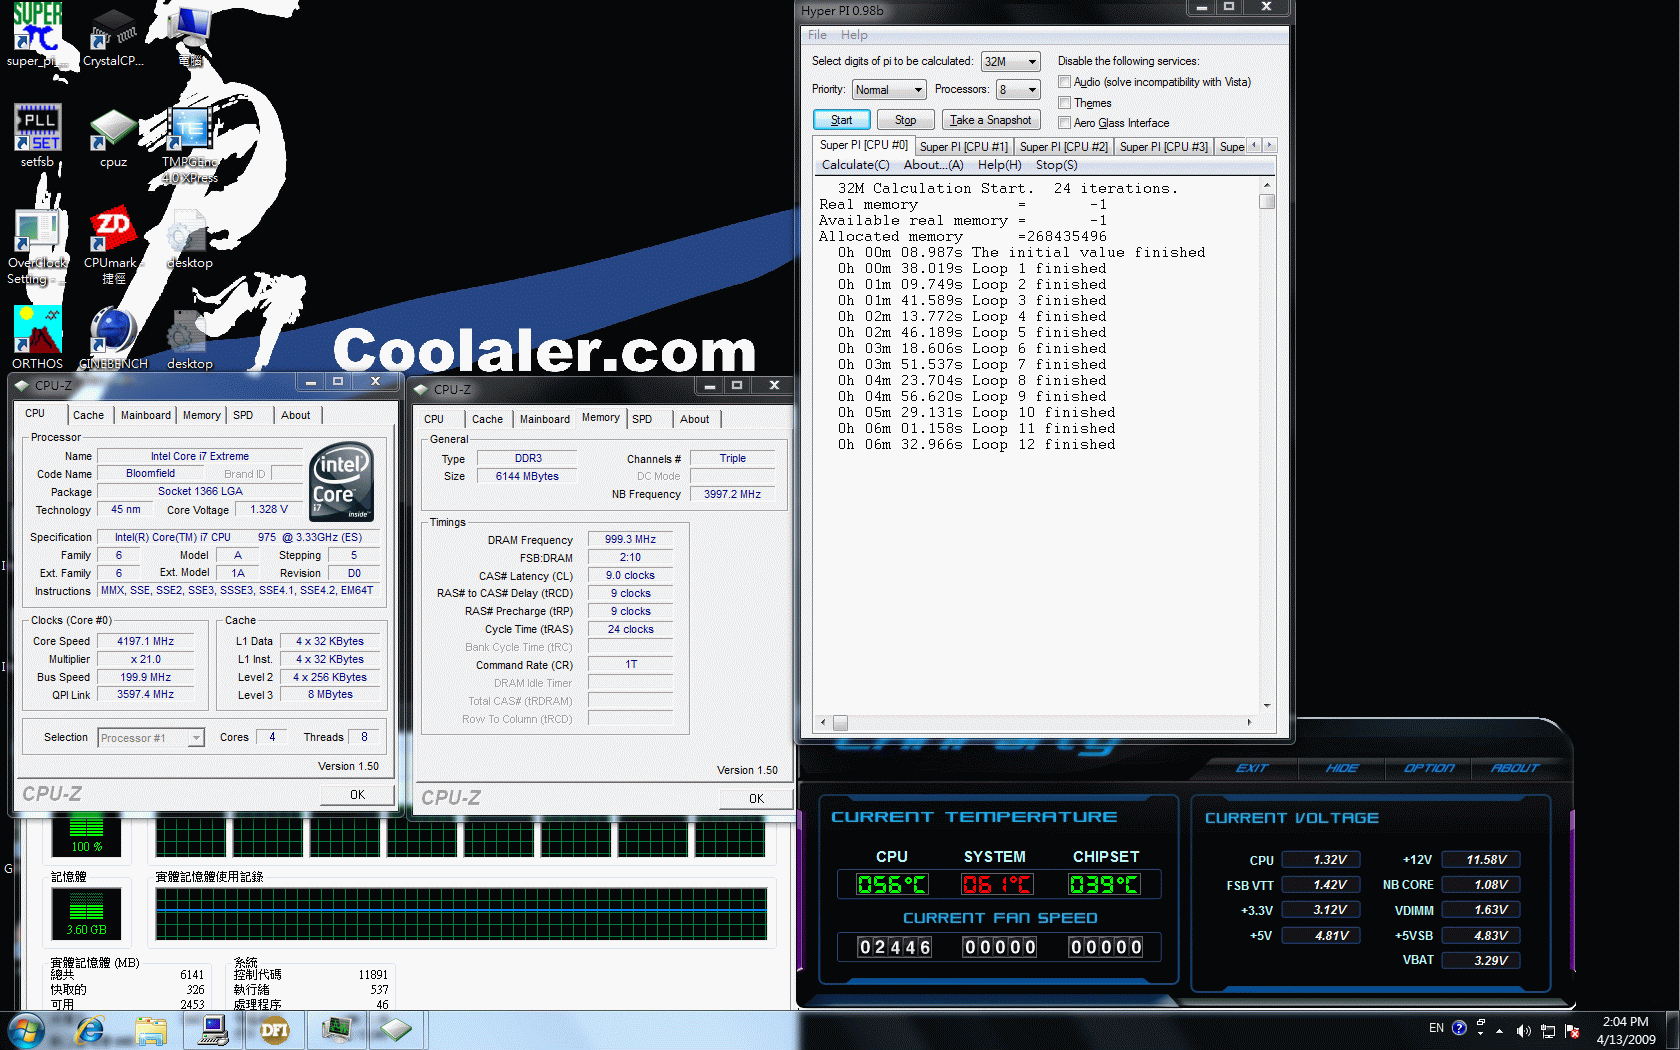Click the EN language indicator
This screenshot has height=1050, width=1680.
point(1436,1028)
